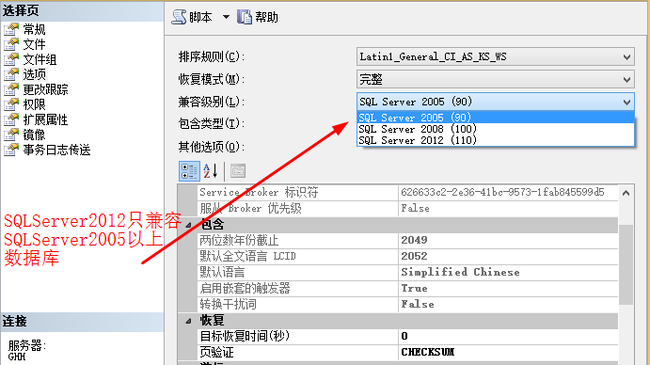Open the dropdown arrow next to 脚本
The width and height of the screenshot is (650, 365).
coord(226,17)
